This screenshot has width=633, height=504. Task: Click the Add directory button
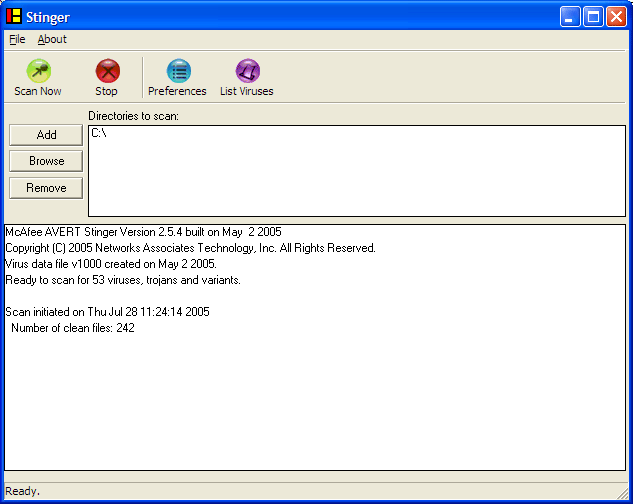[46, 135]
